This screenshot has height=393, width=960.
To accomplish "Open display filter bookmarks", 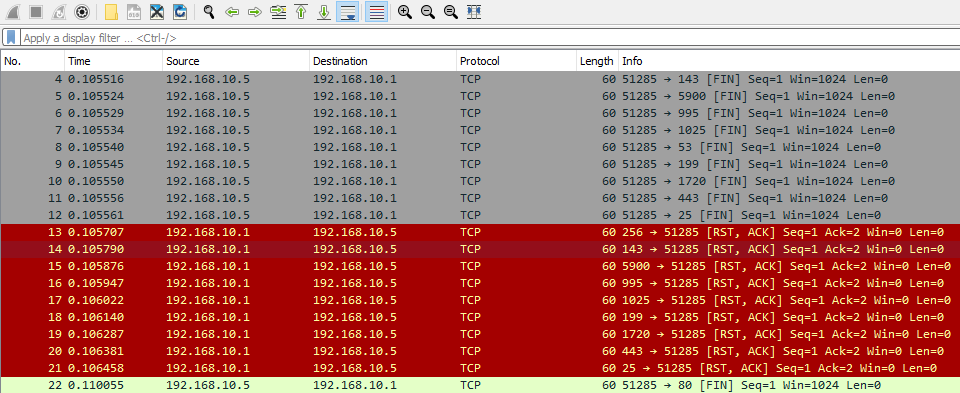I will coord(11,37).
